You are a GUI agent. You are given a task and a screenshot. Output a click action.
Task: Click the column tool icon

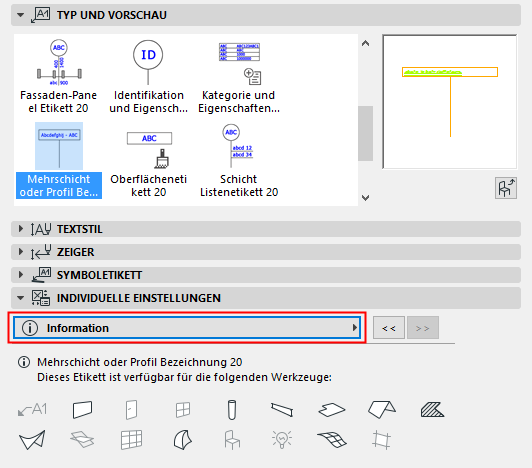coord(232,410)
